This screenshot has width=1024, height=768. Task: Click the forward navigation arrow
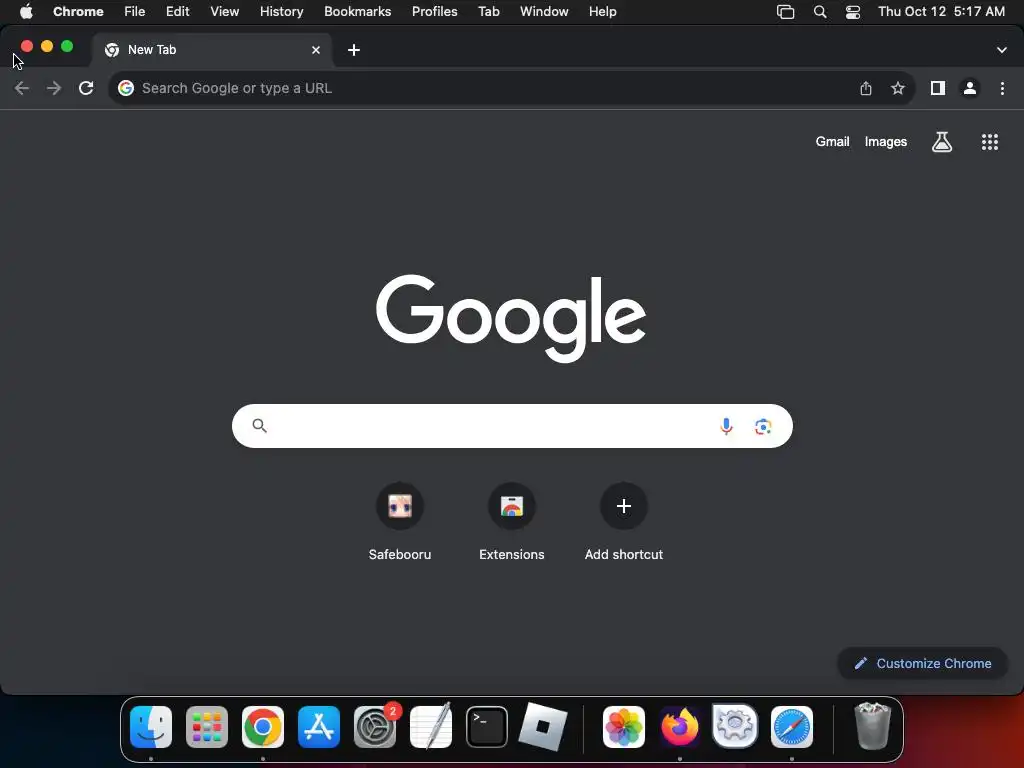pyautogui.click(x=54, y=88)
